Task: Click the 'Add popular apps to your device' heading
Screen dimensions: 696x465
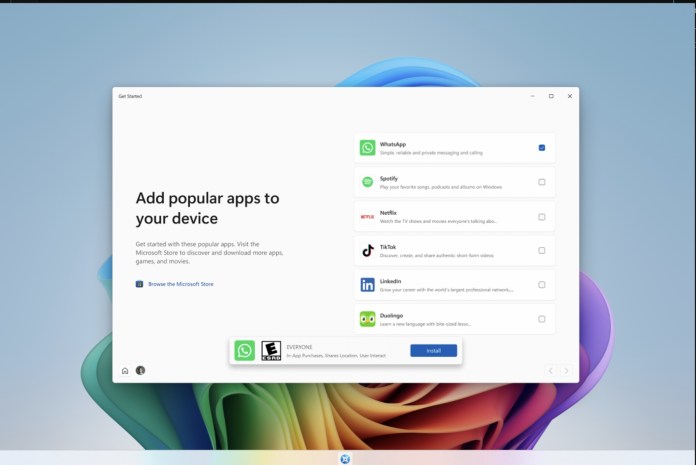Action: click(207, 208)
